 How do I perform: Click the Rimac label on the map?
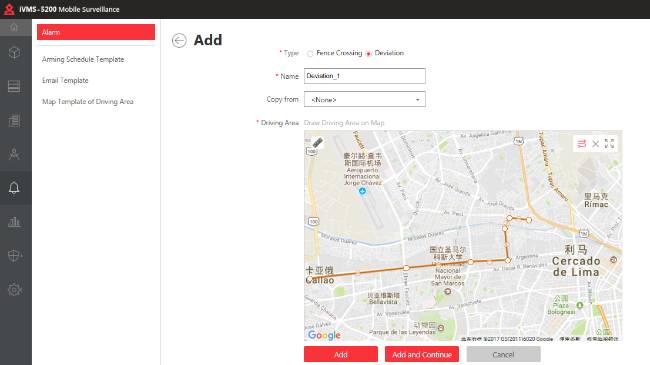tap(596, 204)
